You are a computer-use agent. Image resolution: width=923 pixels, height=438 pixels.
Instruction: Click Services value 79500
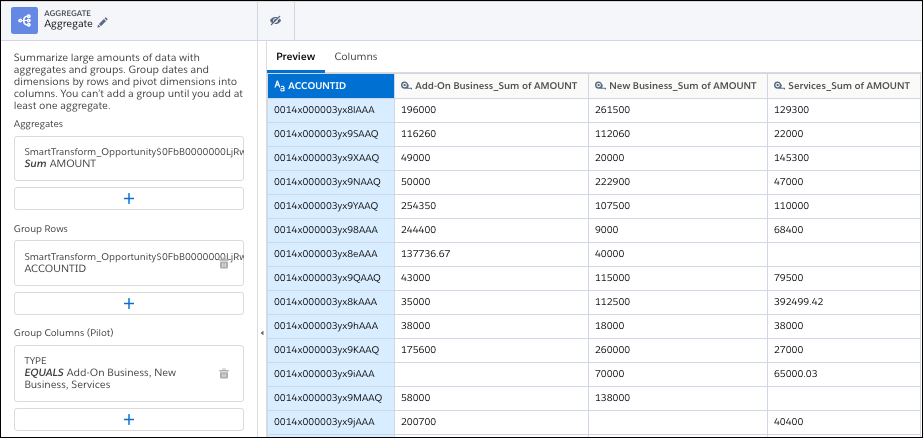pos(844,278)
